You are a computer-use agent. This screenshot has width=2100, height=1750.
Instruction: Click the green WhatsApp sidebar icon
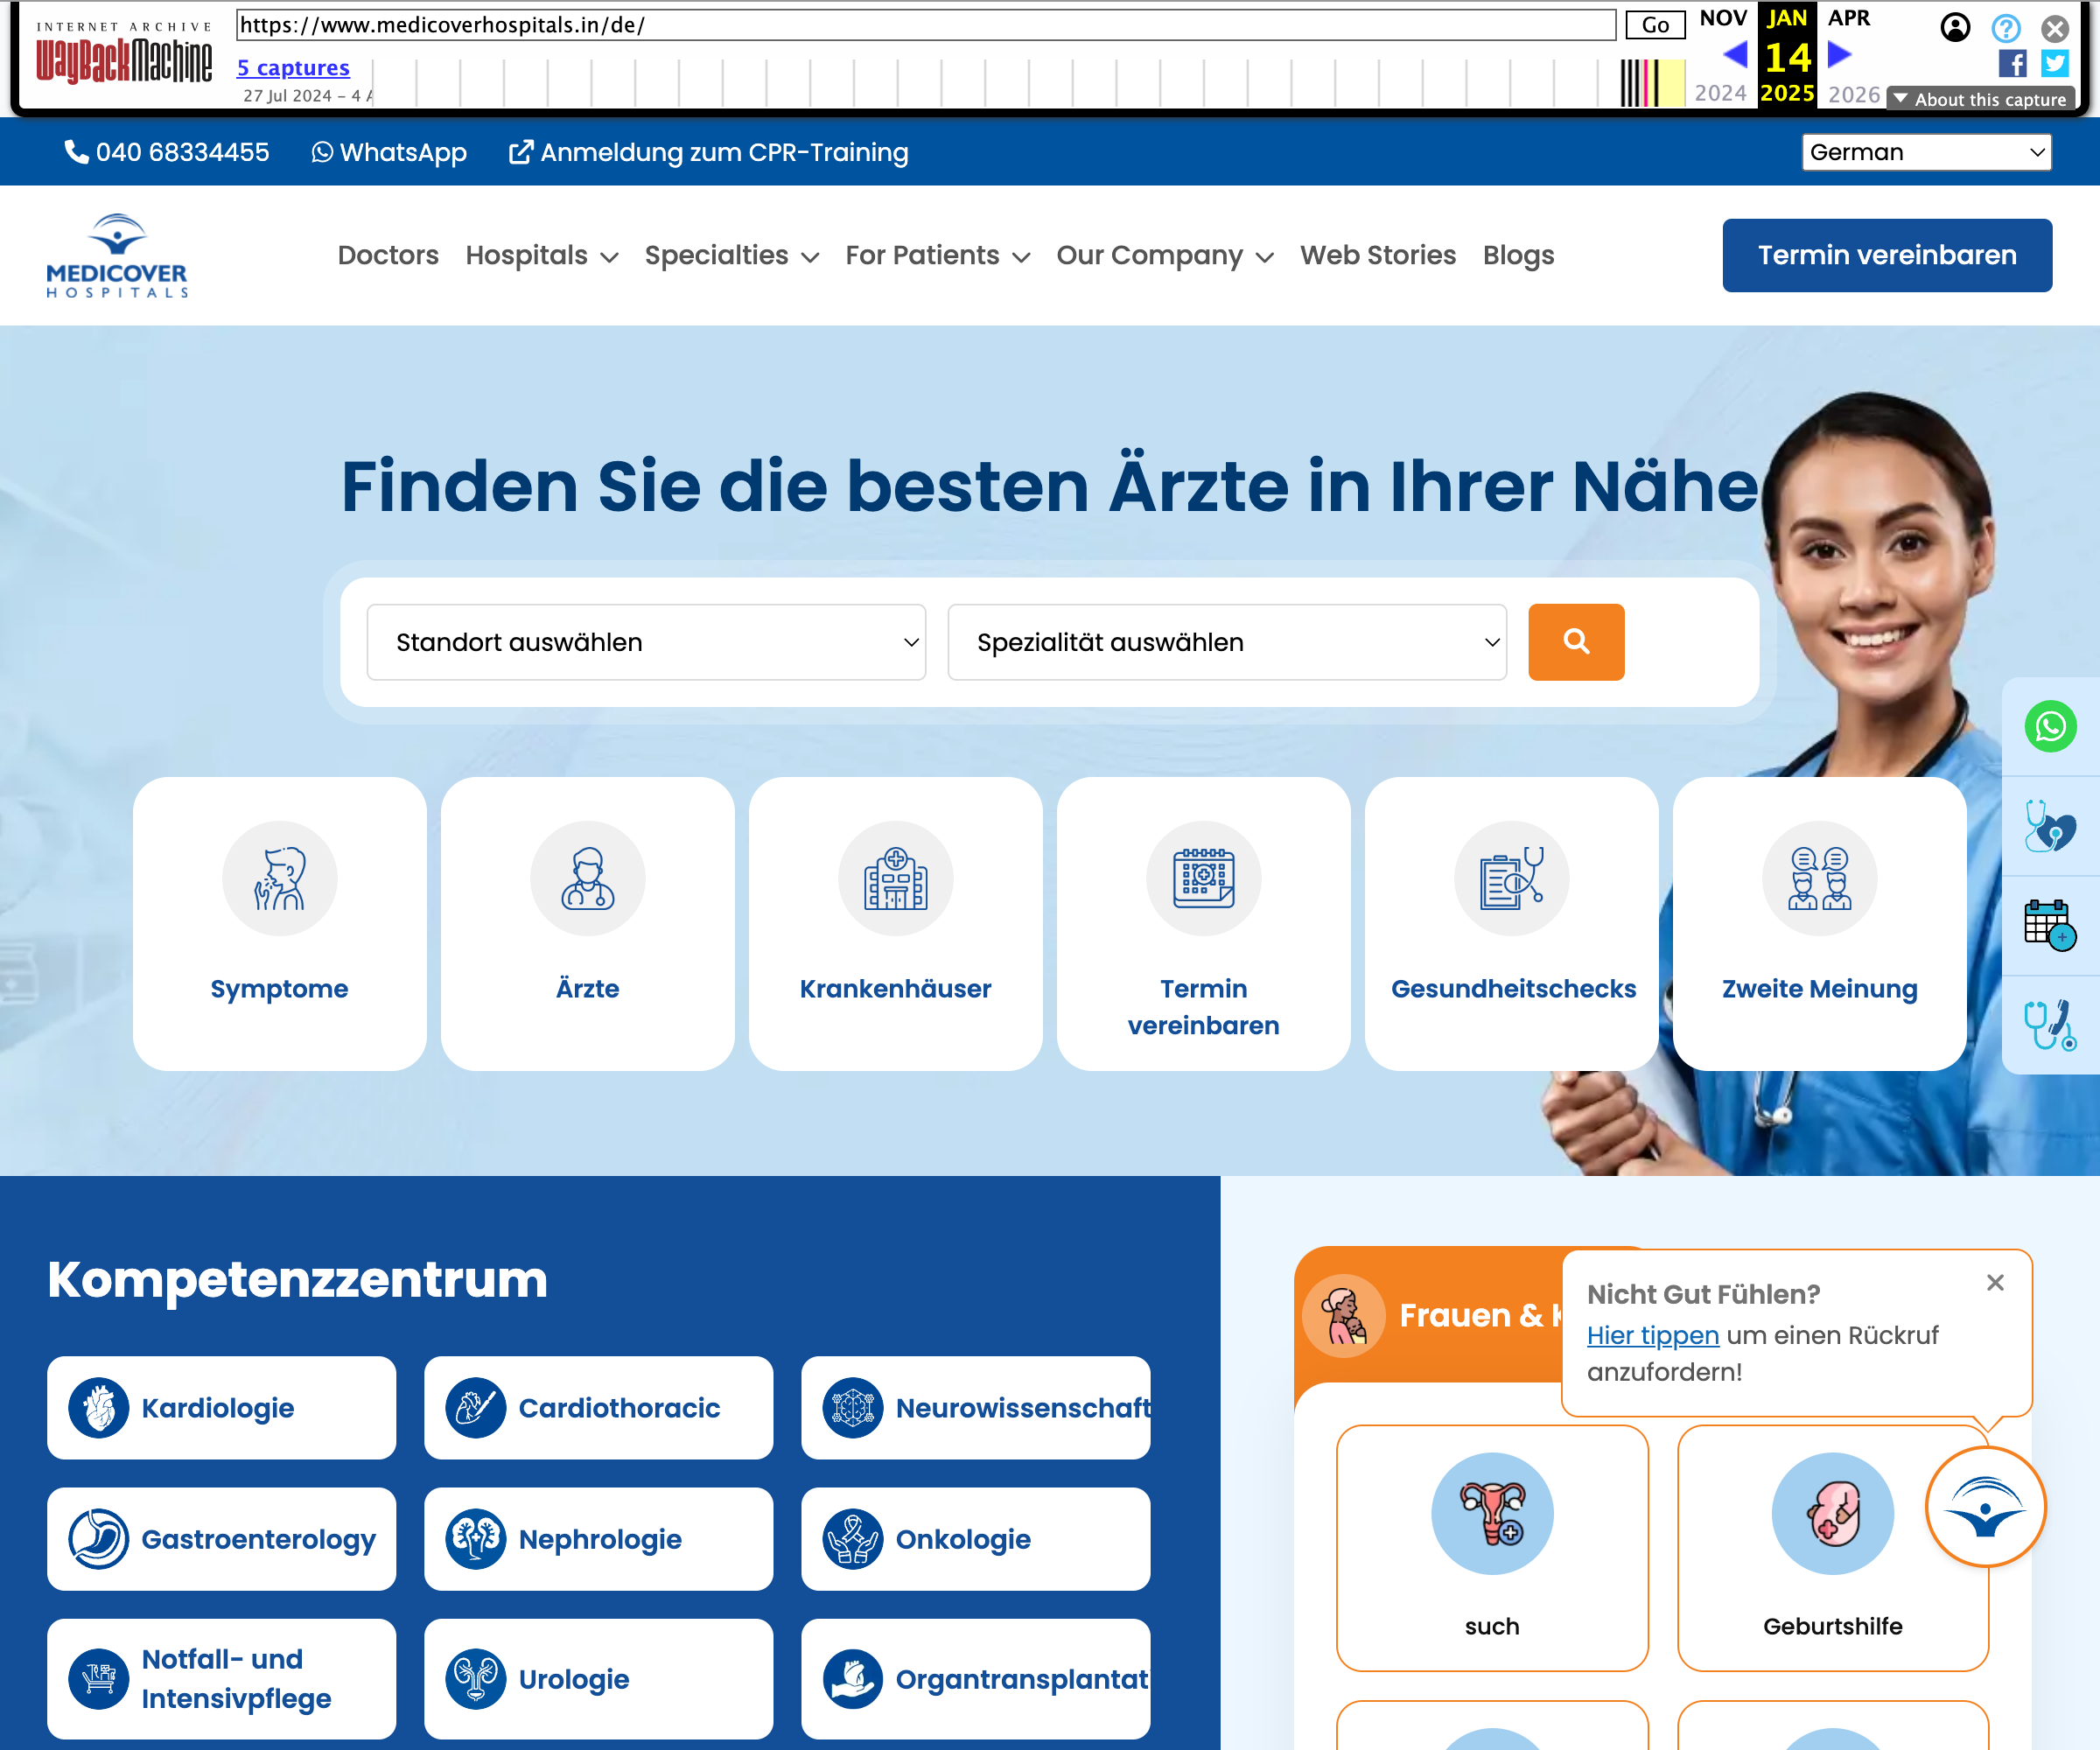[x=2049, y=726]
